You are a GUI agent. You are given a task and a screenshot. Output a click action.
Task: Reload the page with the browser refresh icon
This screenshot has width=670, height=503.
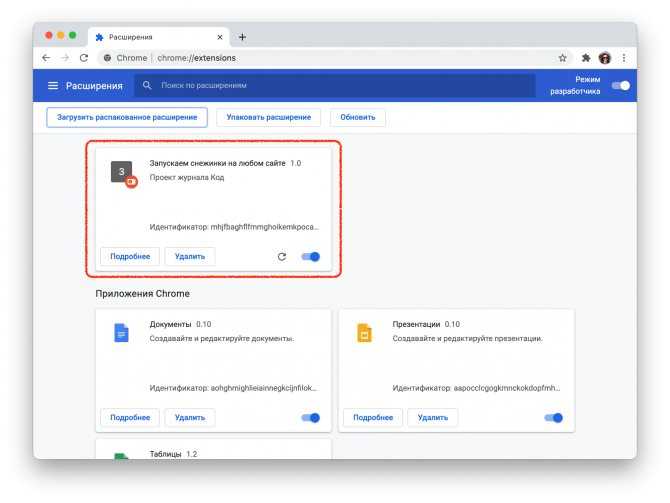click(x=84, y=58)
